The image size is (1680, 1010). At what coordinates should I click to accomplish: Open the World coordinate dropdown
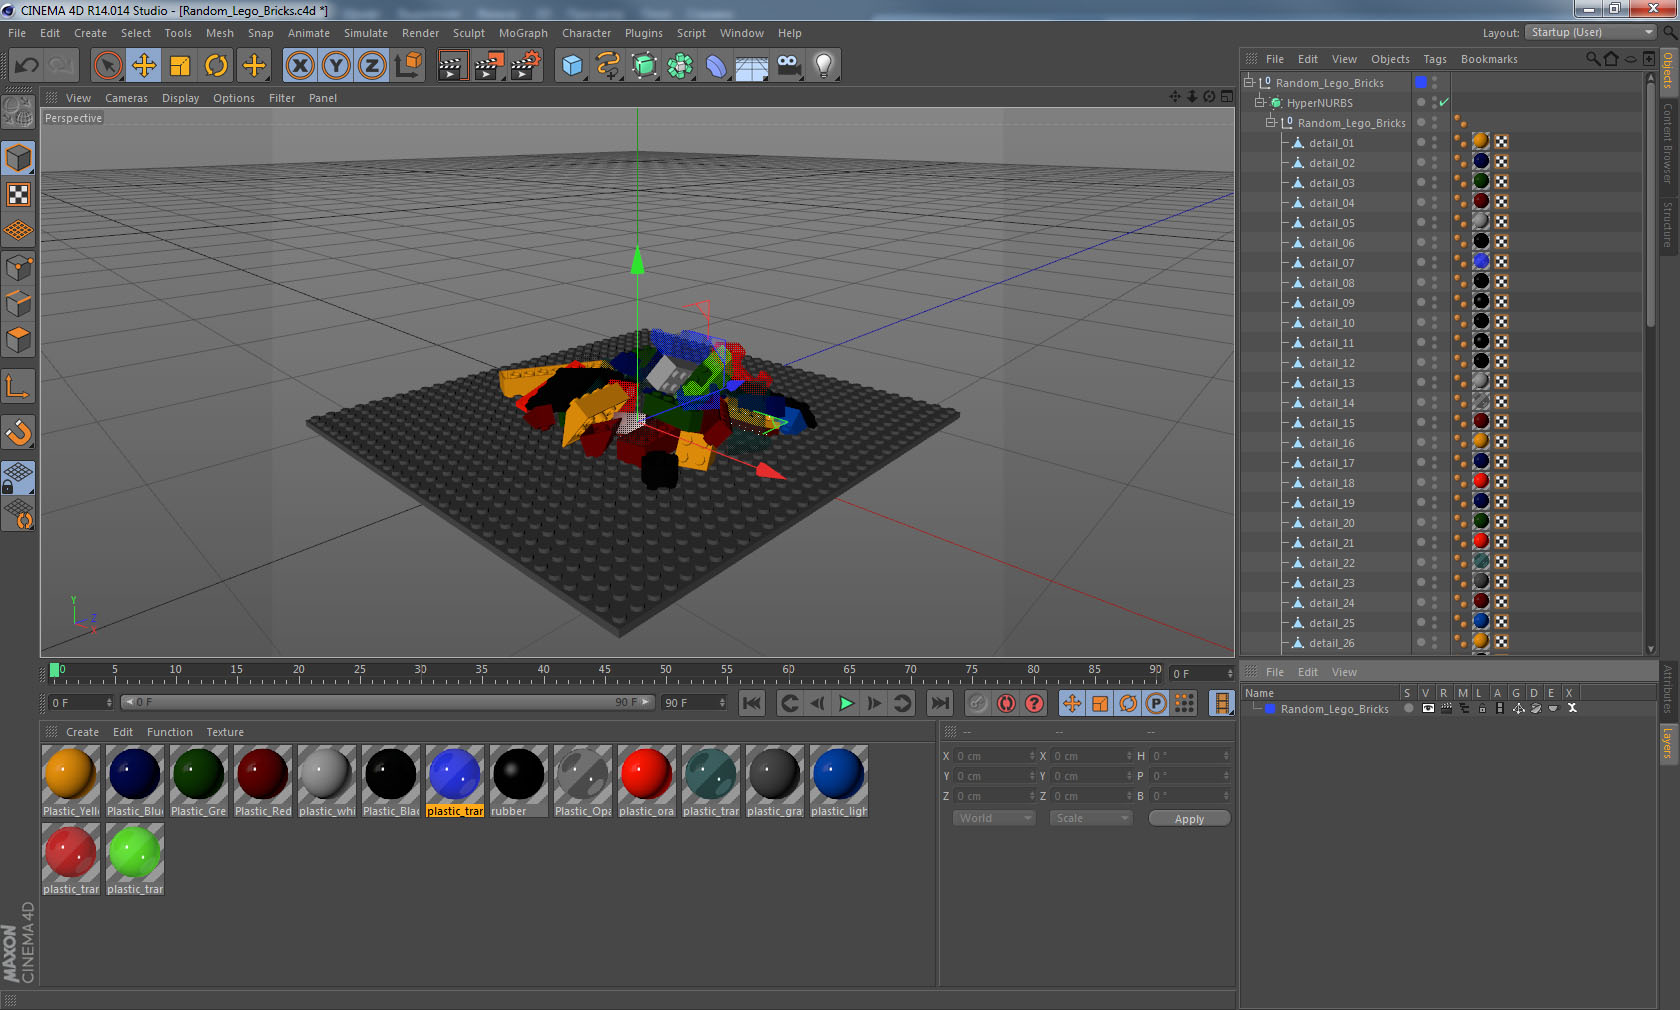coord(994,818)
